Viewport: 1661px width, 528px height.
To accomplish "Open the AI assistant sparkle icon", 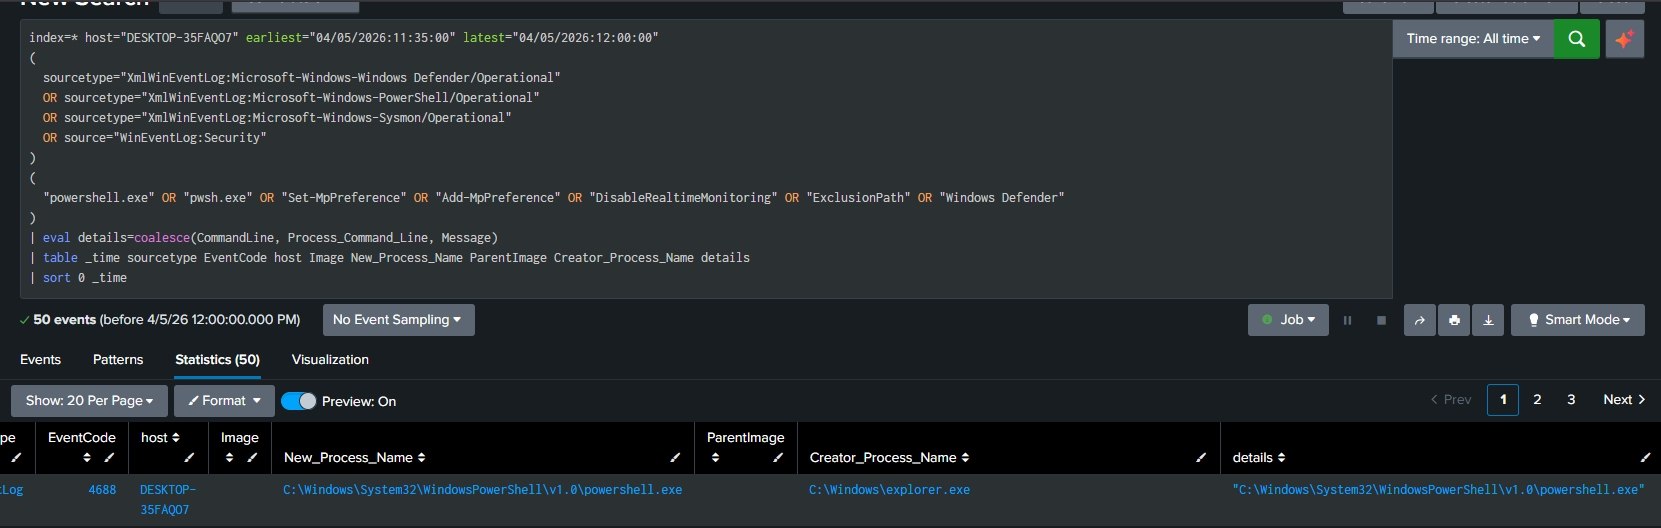I will point(1624,39).
